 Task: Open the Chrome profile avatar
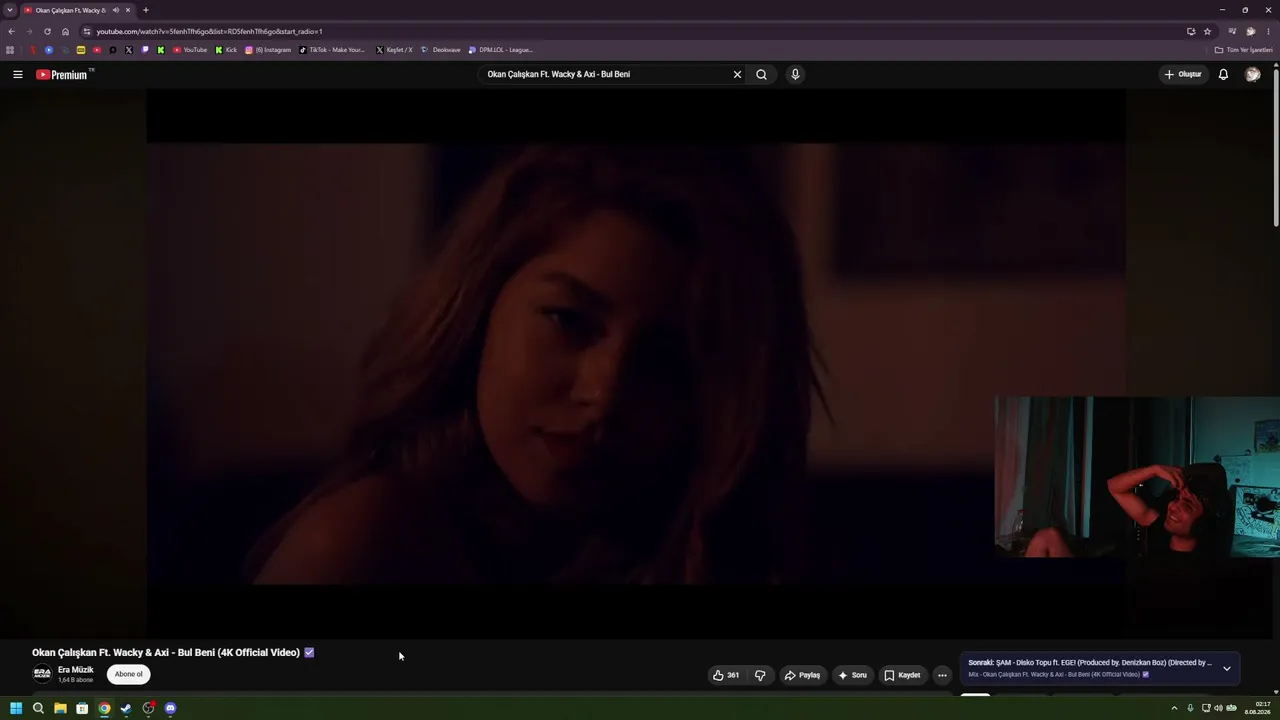click(1250, 31)
